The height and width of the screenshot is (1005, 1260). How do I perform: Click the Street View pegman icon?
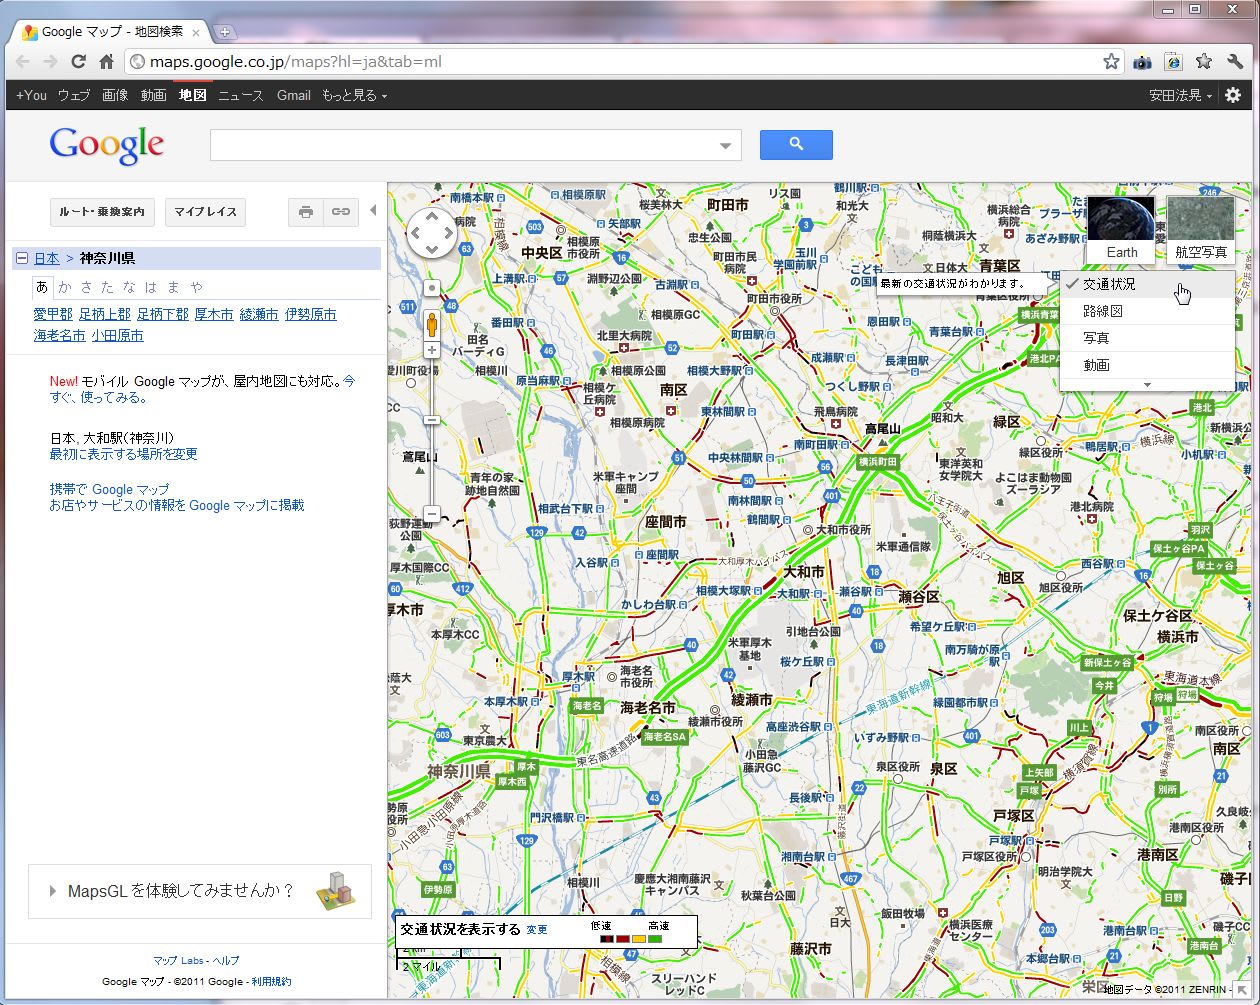pyautogui.click(x=432, y=324)
